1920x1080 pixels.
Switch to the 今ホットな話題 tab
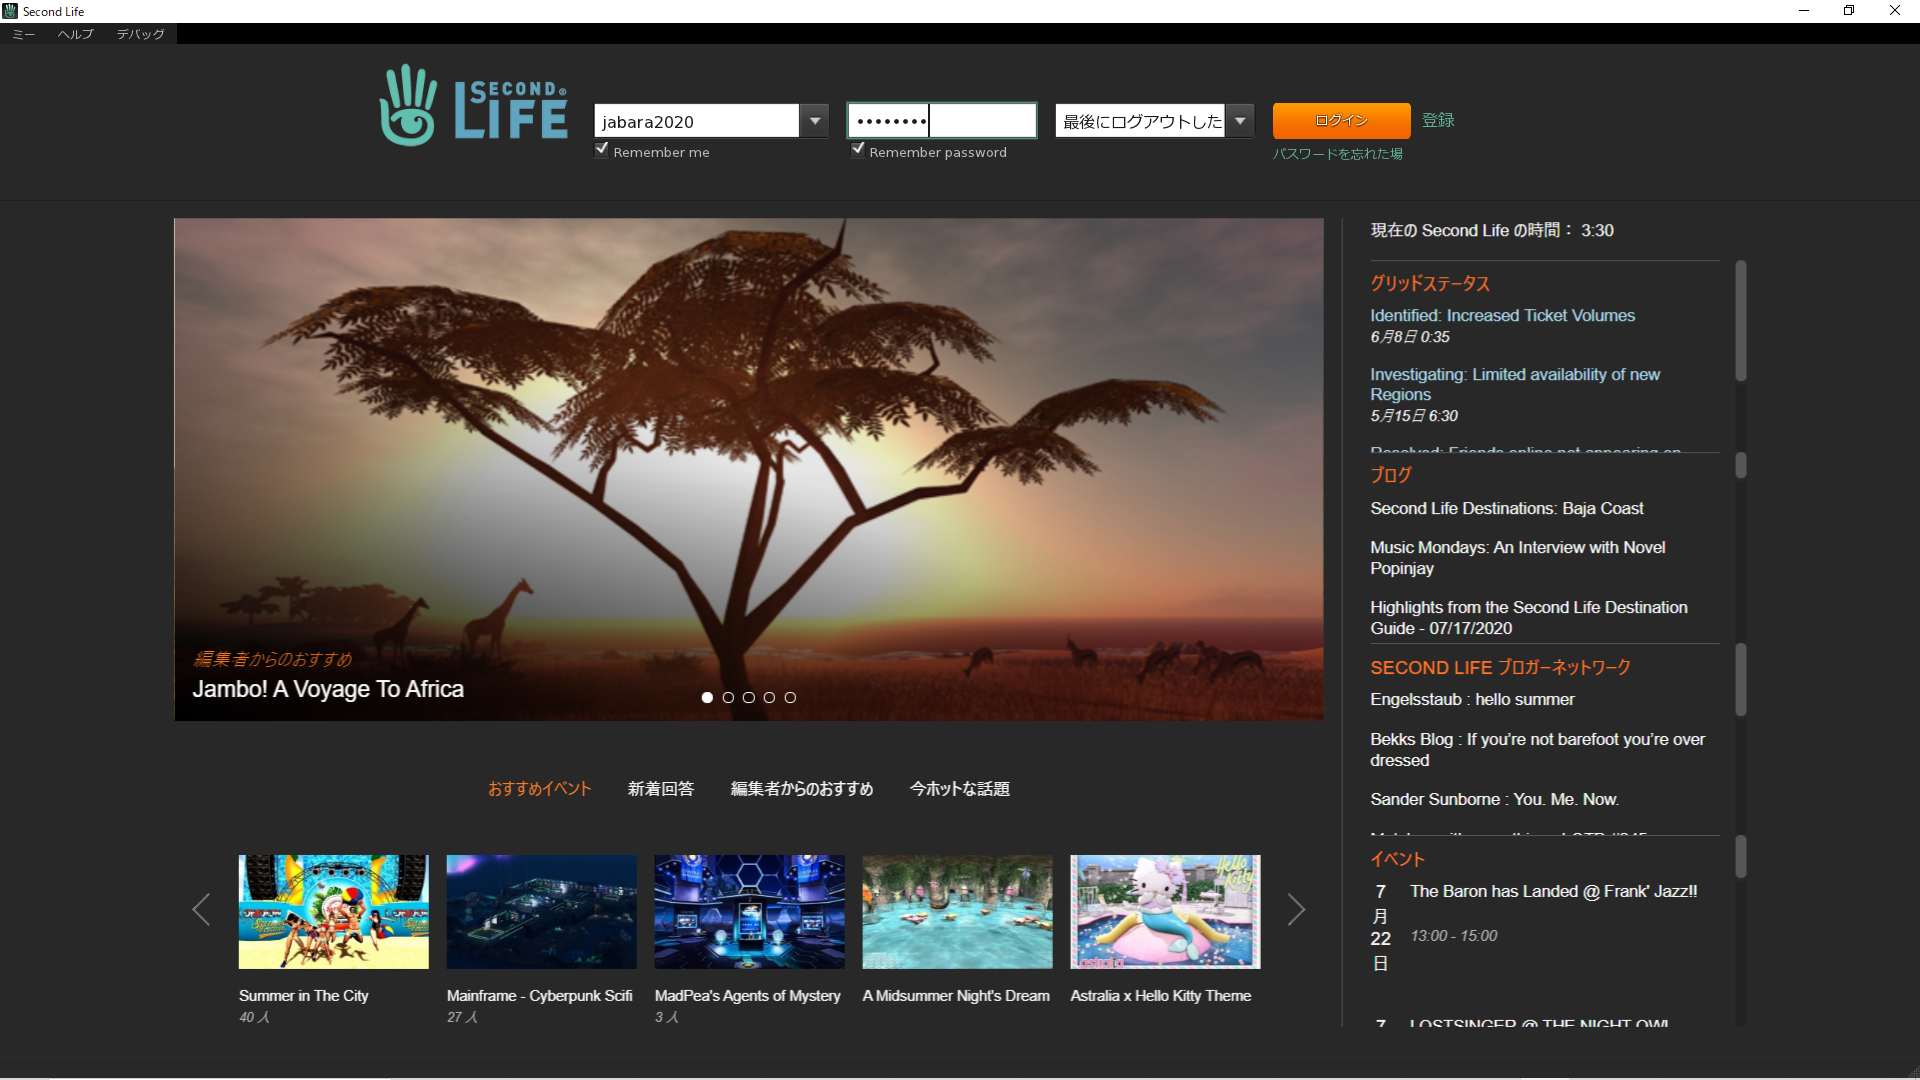tap(960, 789)
